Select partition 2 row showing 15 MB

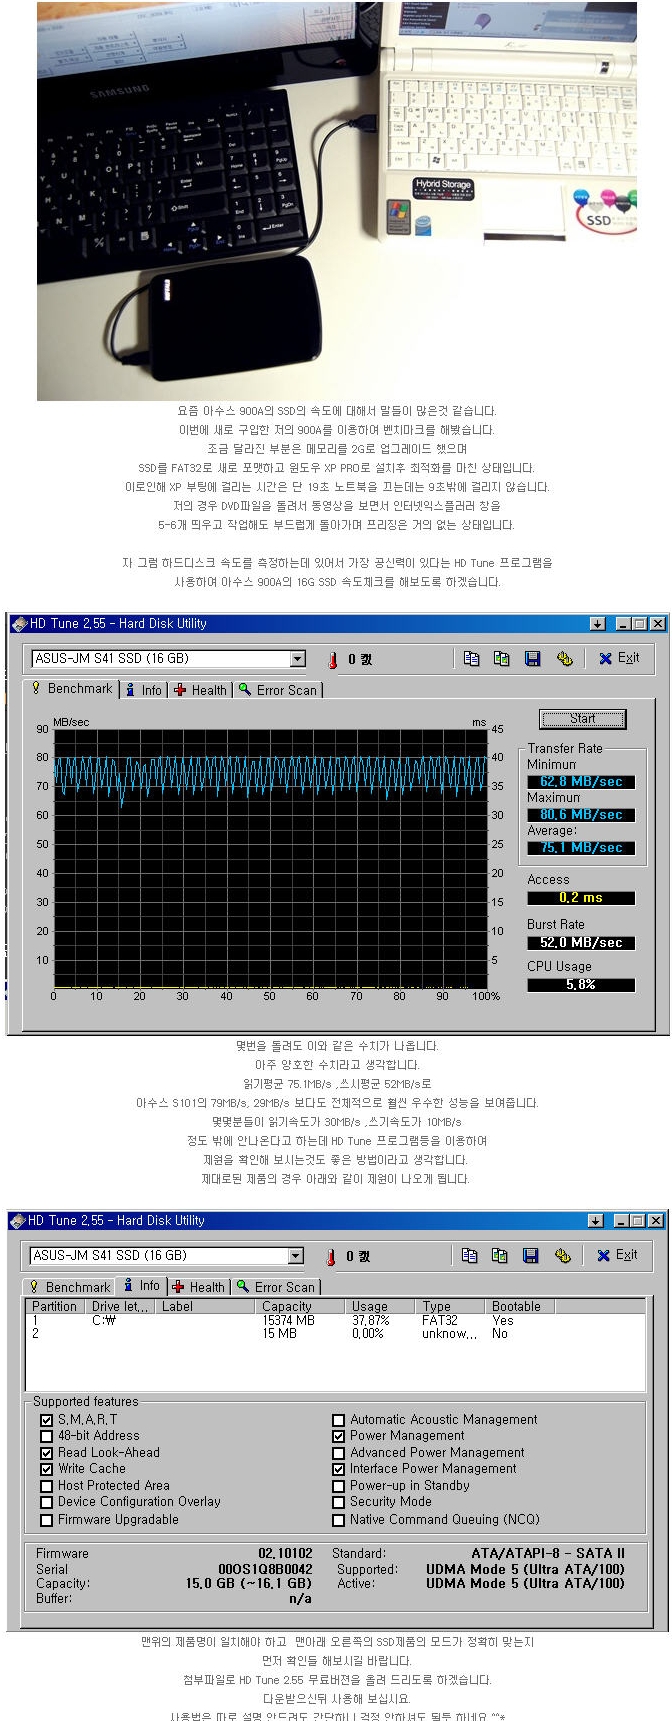point(336,1333)
